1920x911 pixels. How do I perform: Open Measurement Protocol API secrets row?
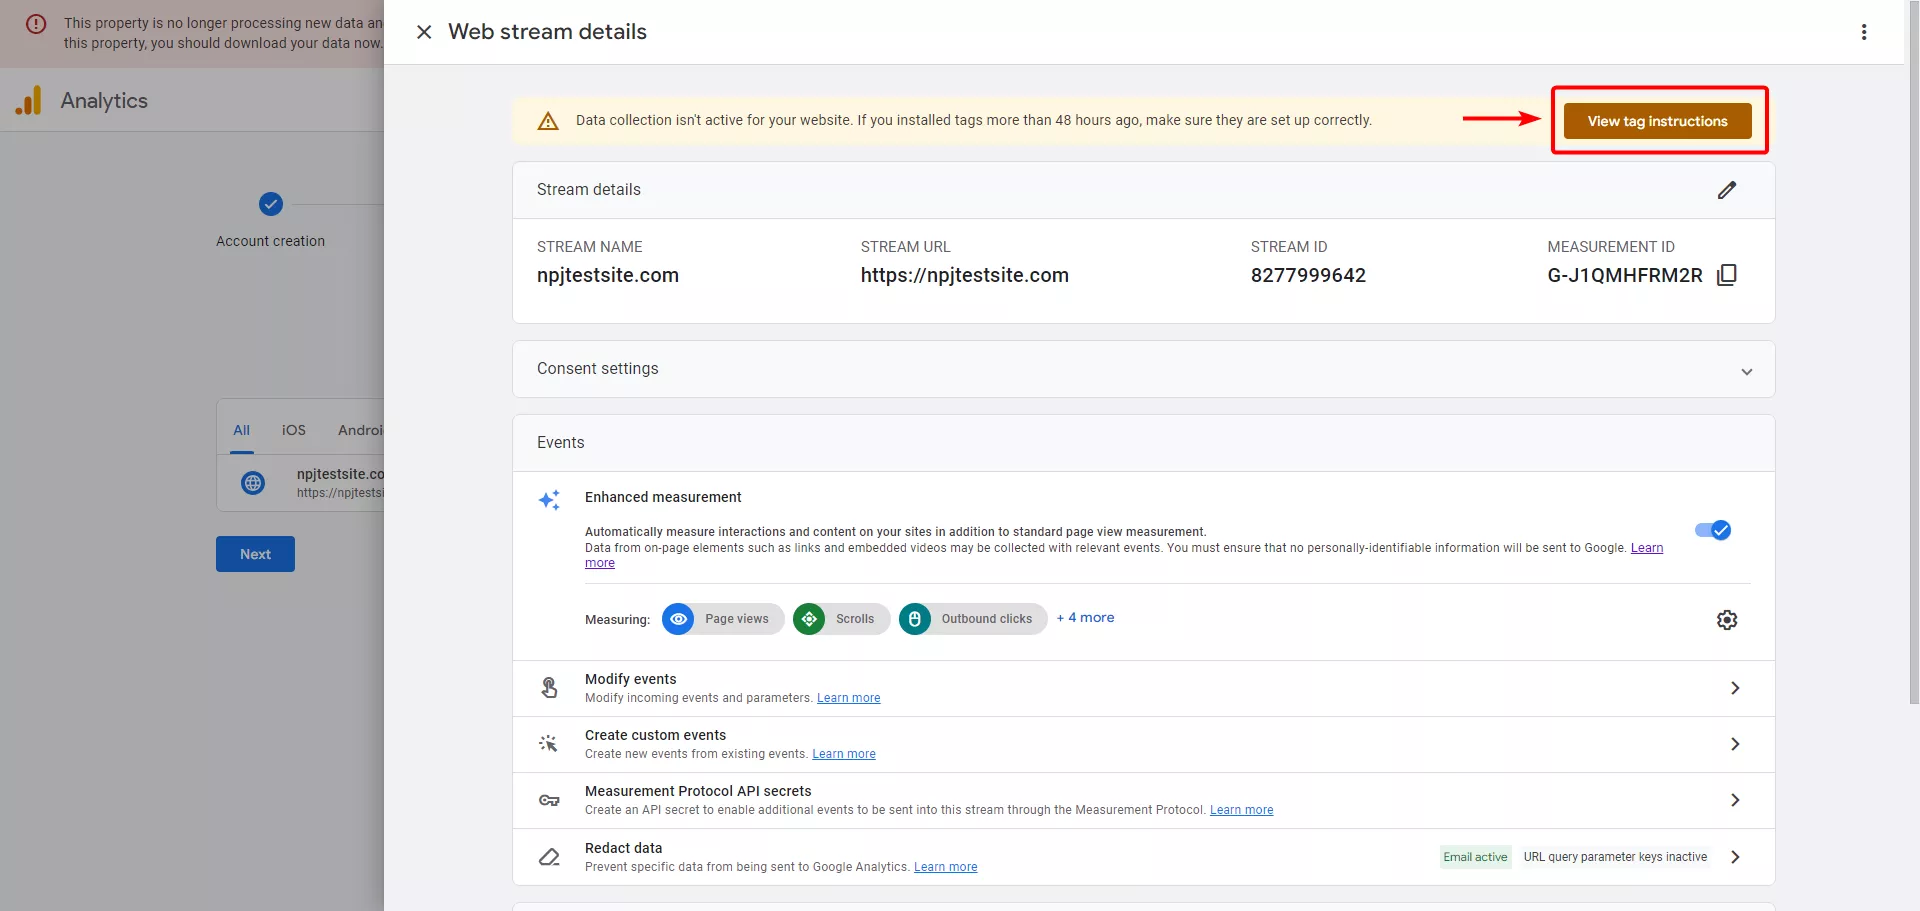(x=1143, y=800)
